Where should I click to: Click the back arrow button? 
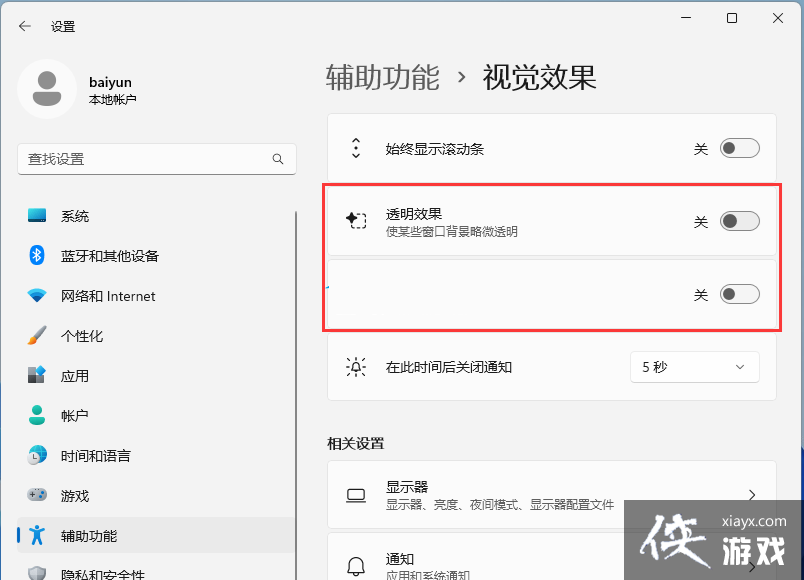23,26
